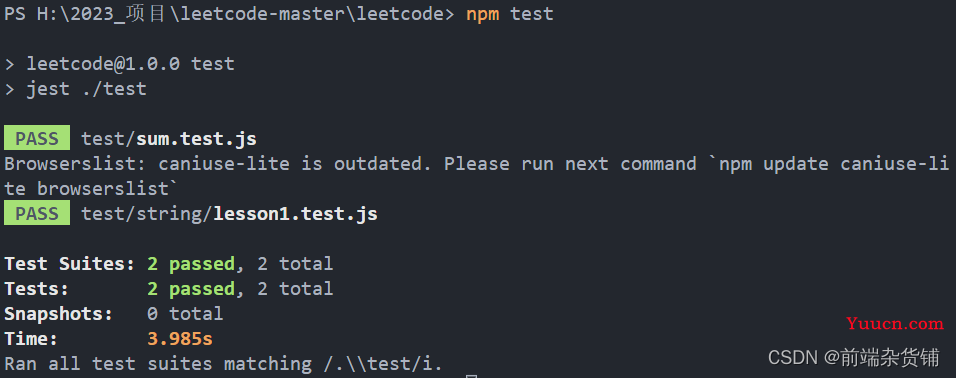The image size is (956, 378).
Task: Click the Snapshots 0 total line
Action: pyautogui.click(x=114, y=314)
